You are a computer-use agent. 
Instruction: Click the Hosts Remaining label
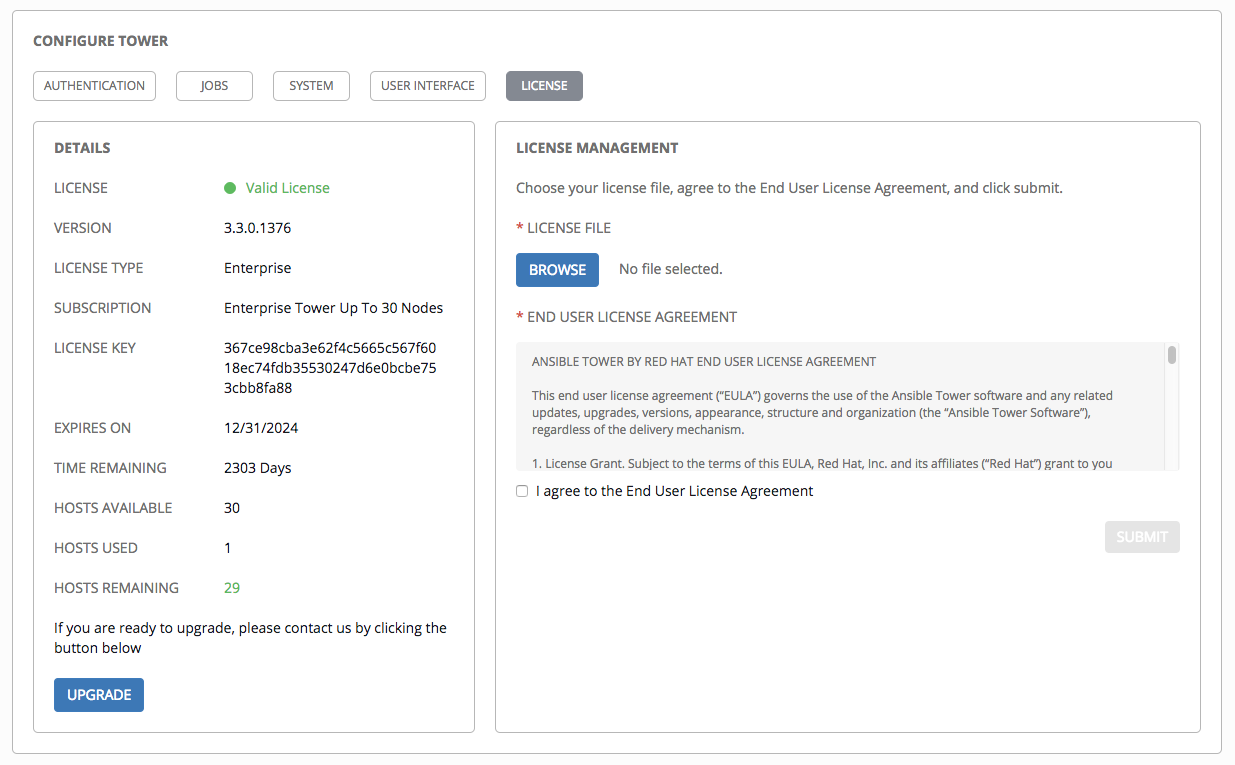116,588
